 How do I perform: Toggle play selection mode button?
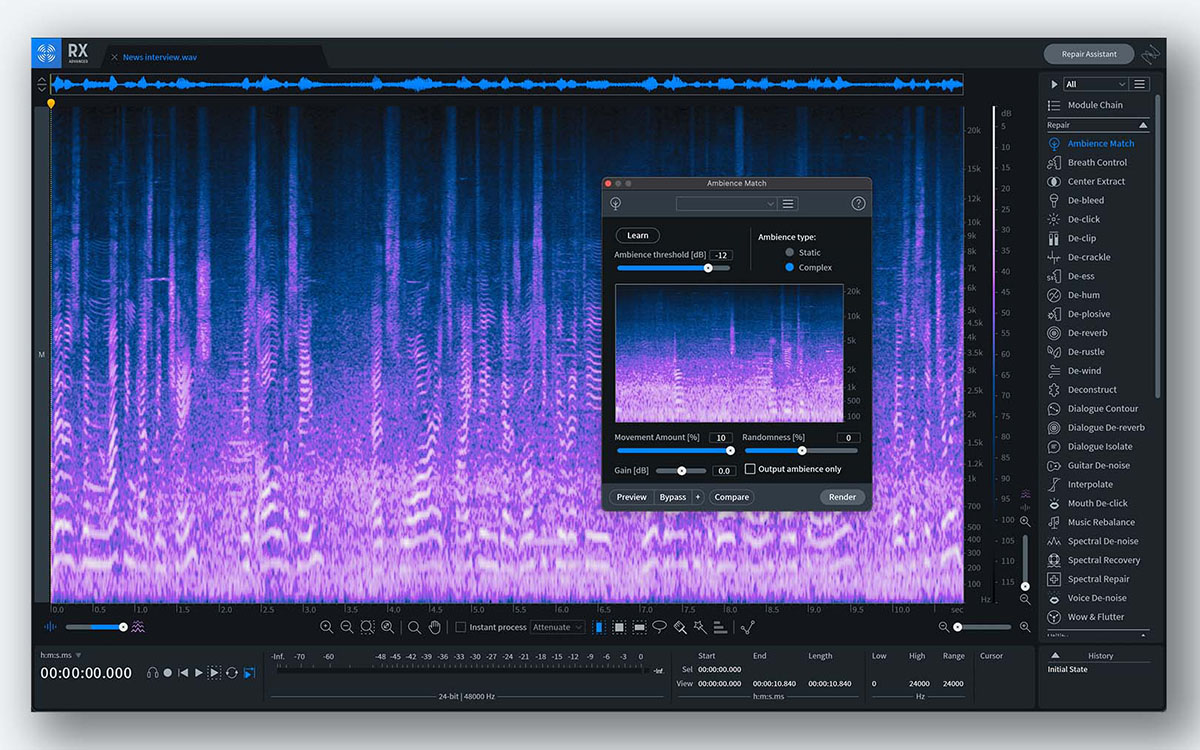click(x=214, y=673)
